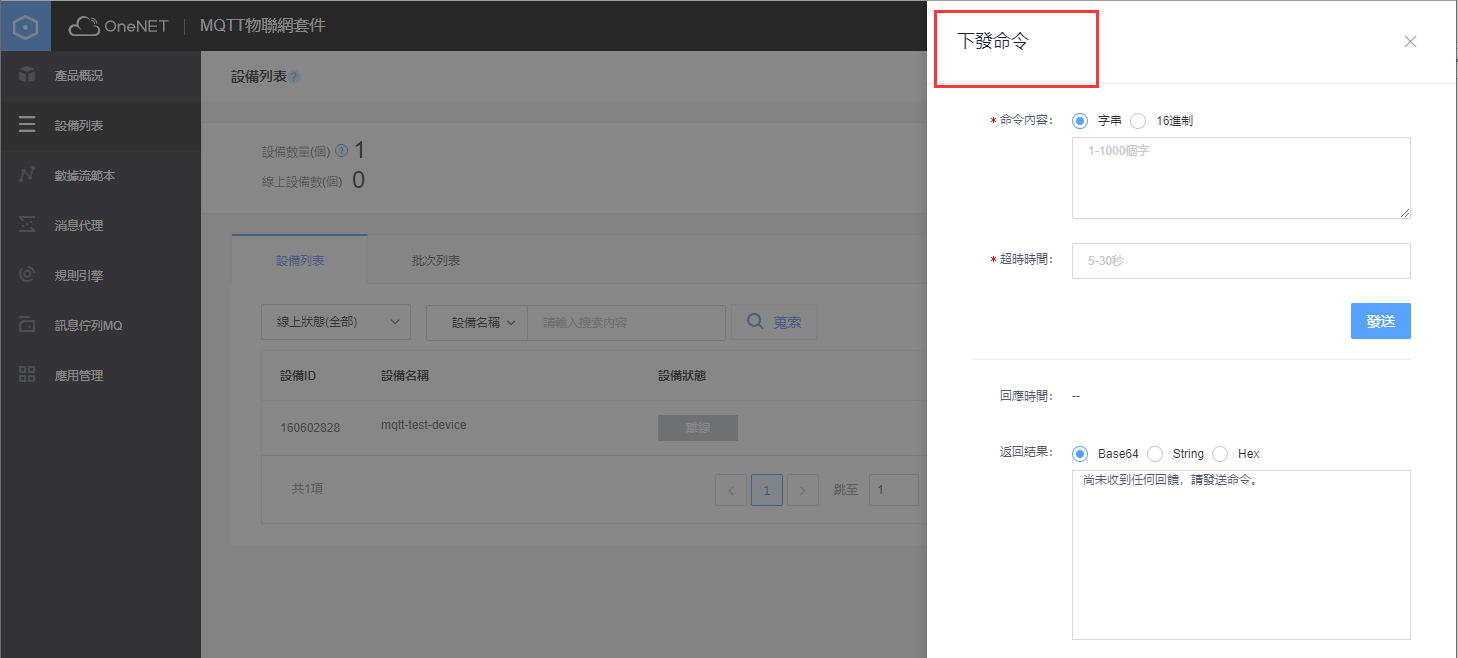Click page number 1 in pagination

(767, 490)
